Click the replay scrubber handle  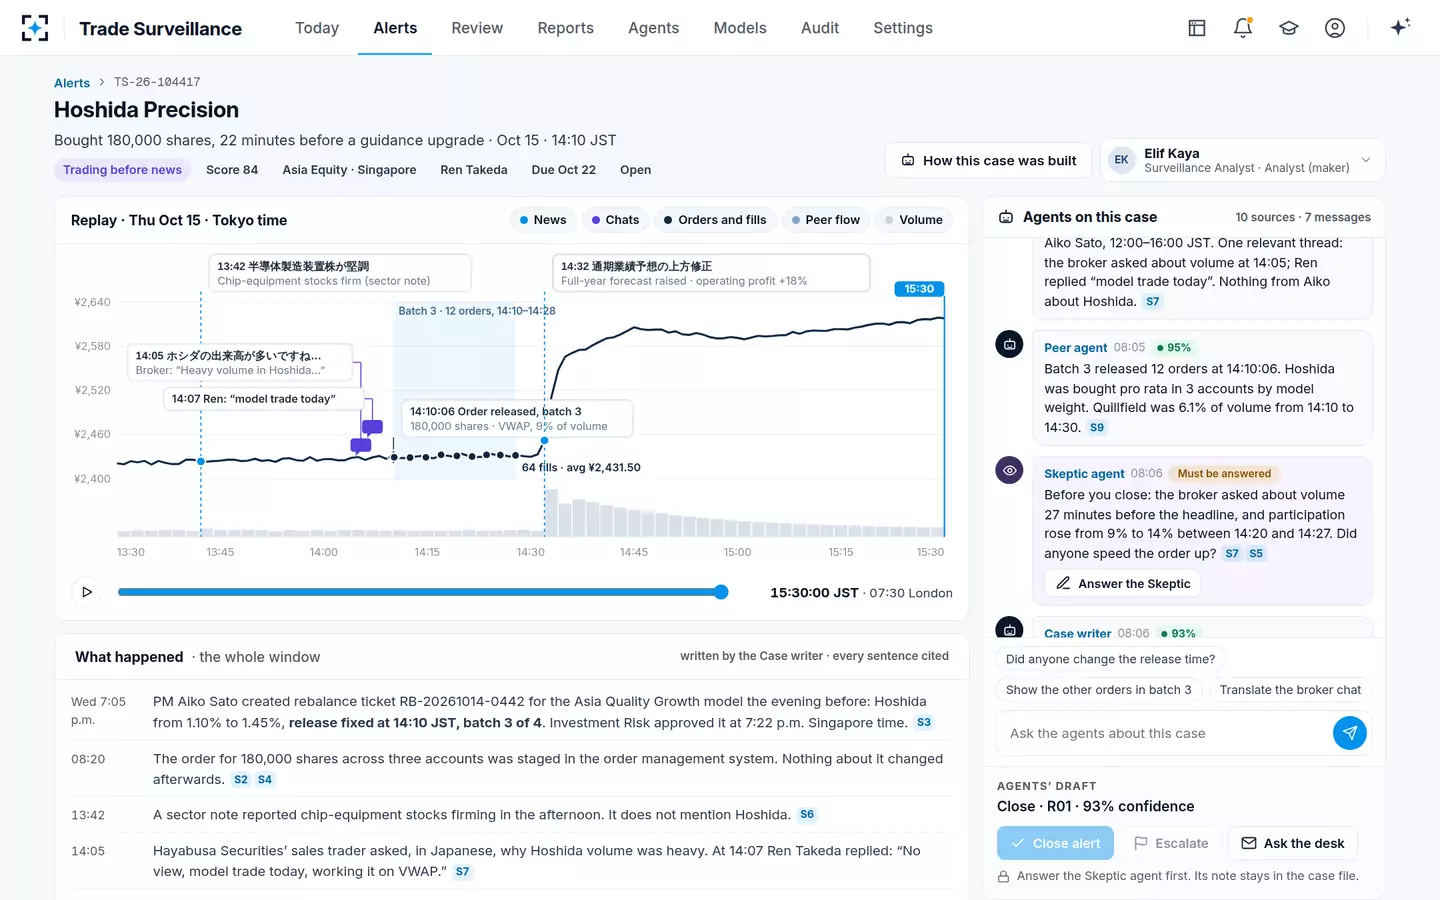[721, 592]
